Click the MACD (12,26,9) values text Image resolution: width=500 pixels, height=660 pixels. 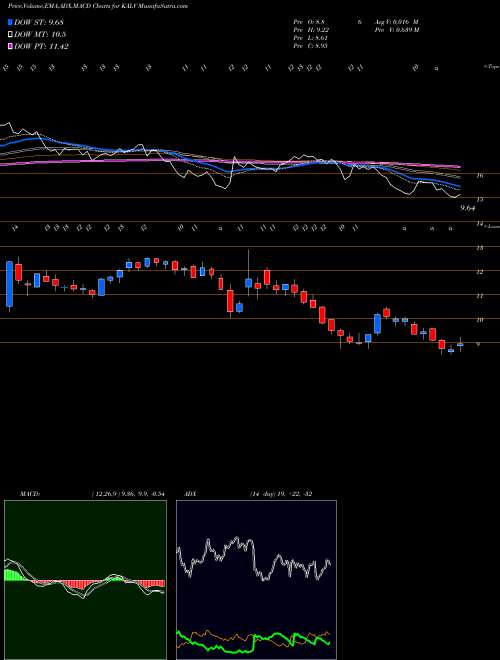pos(128,493)
